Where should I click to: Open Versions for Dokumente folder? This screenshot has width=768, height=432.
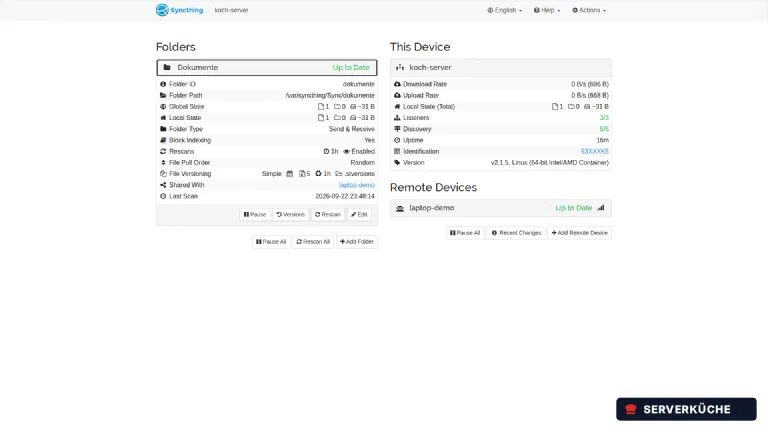290,215
